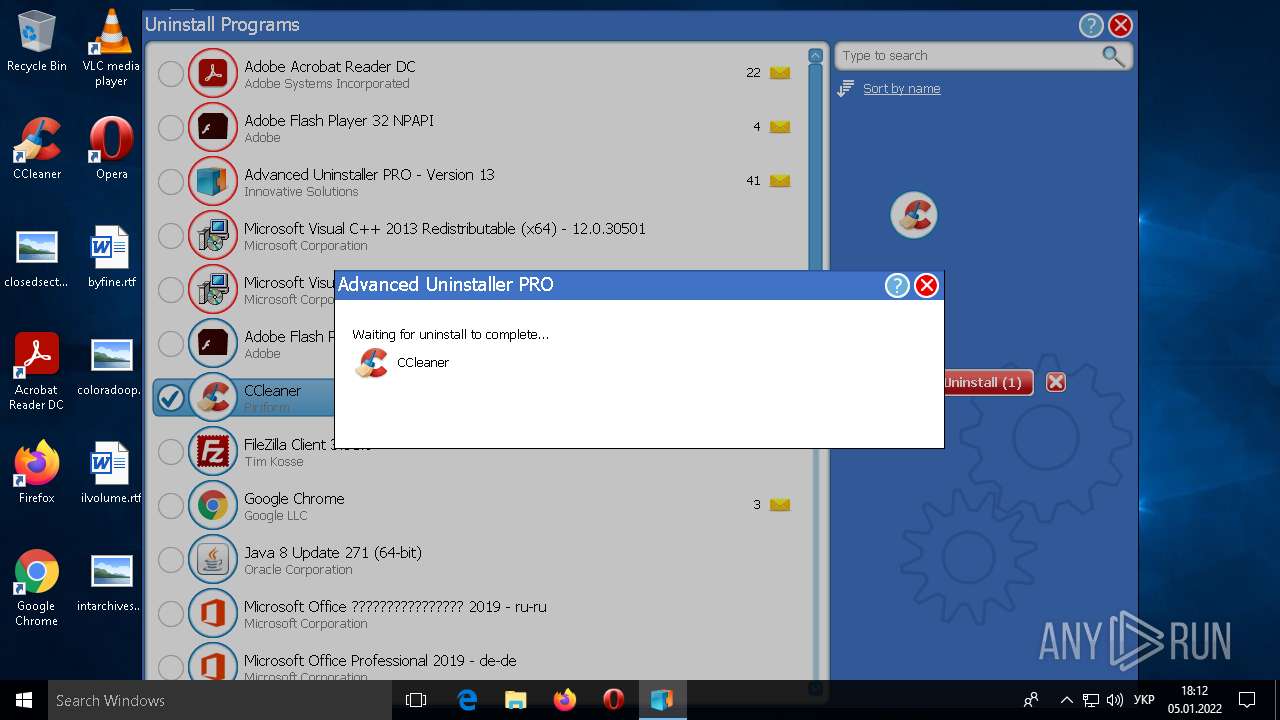Click the Search Windows taskbar box
1280x720 pixels.
point(220,700)
